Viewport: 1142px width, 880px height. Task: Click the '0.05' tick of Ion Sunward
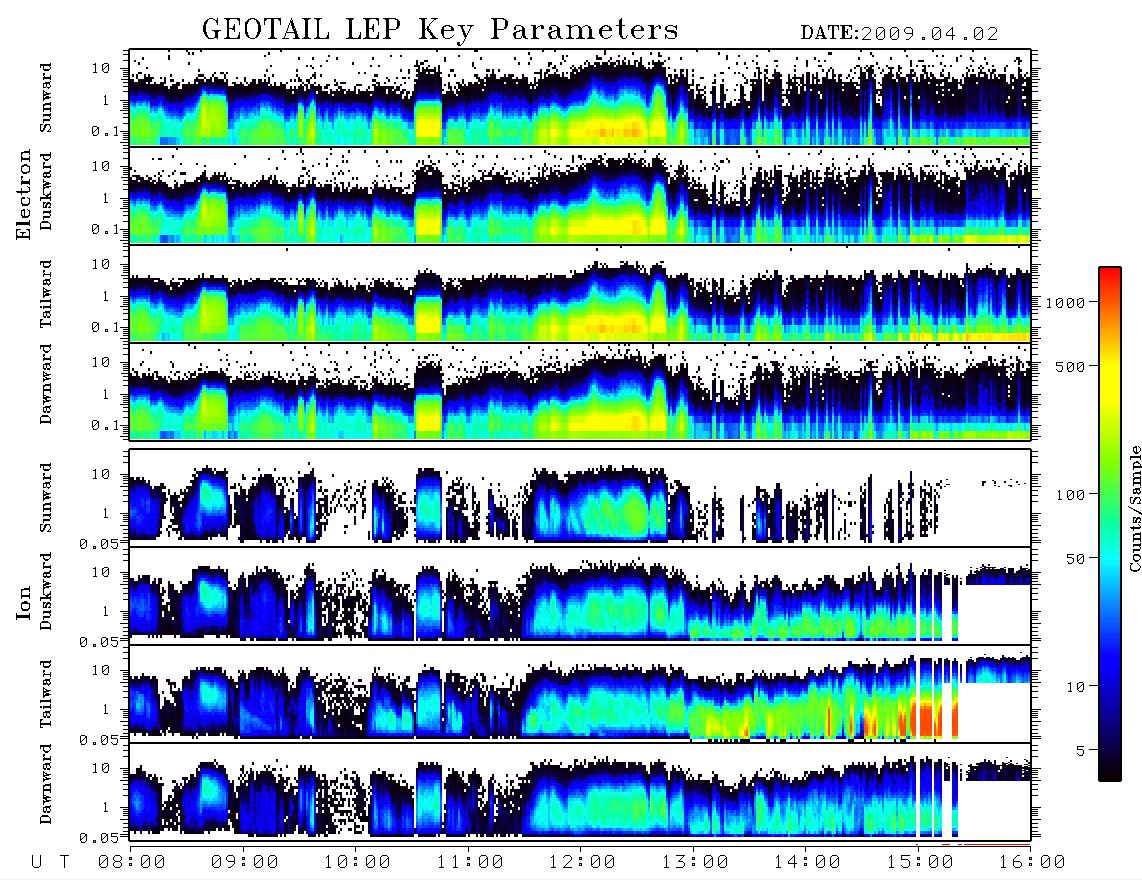[98, 543]
